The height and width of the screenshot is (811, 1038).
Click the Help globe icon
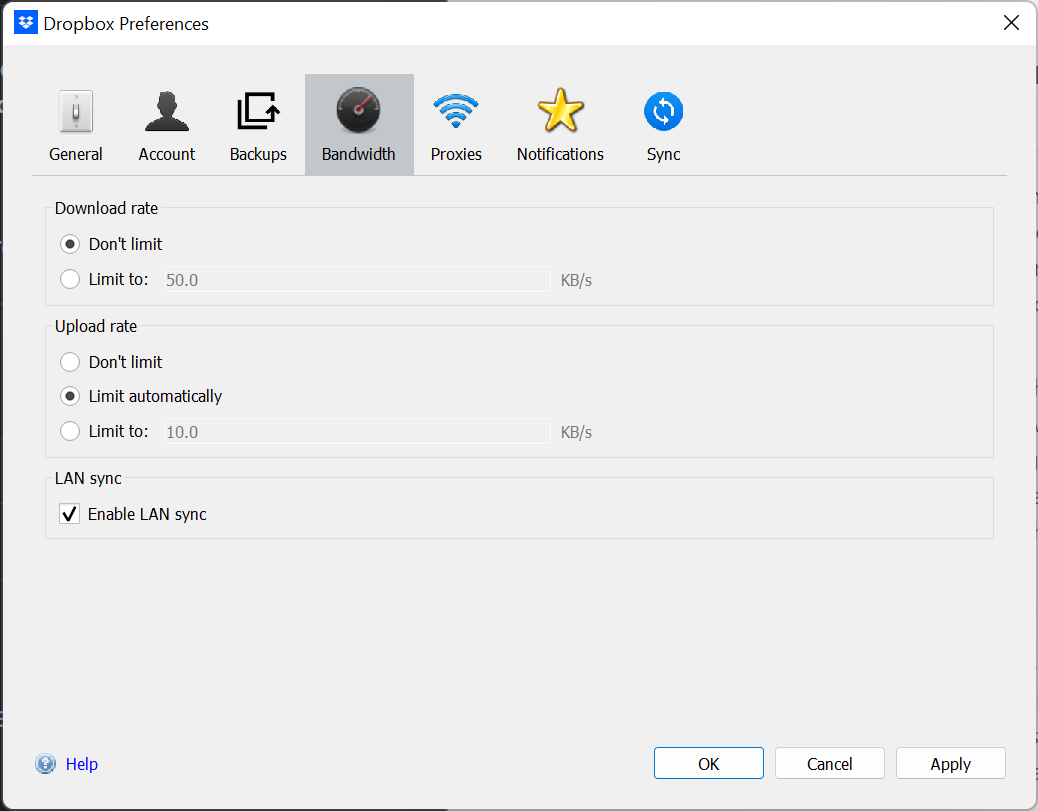pos(46,763)
